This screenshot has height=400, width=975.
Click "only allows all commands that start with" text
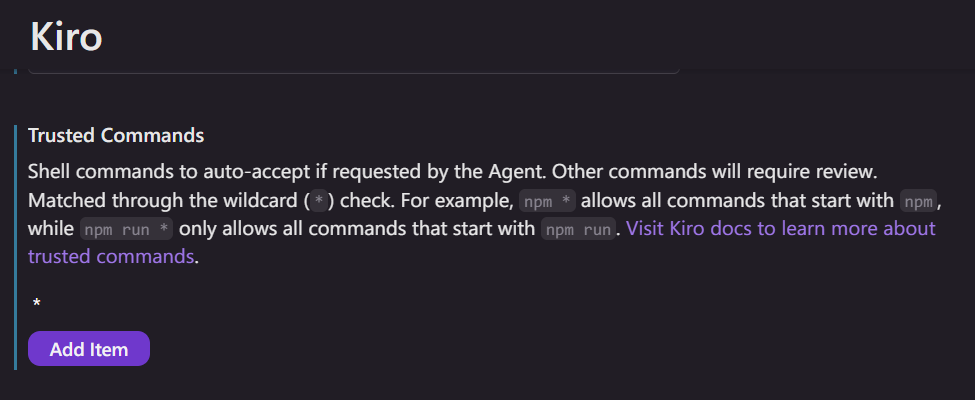pyautogui.click(x=357, y=228)
